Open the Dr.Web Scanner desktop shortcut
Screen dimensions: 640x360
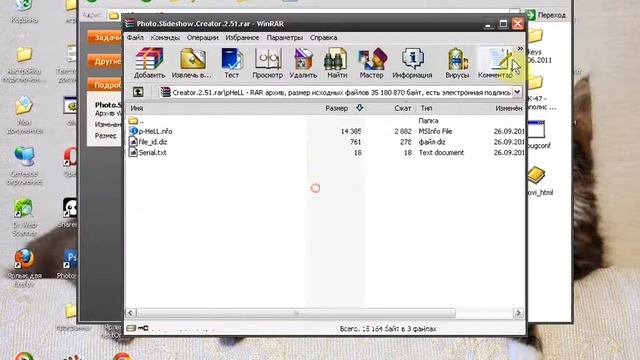click(x=24, y=217)
